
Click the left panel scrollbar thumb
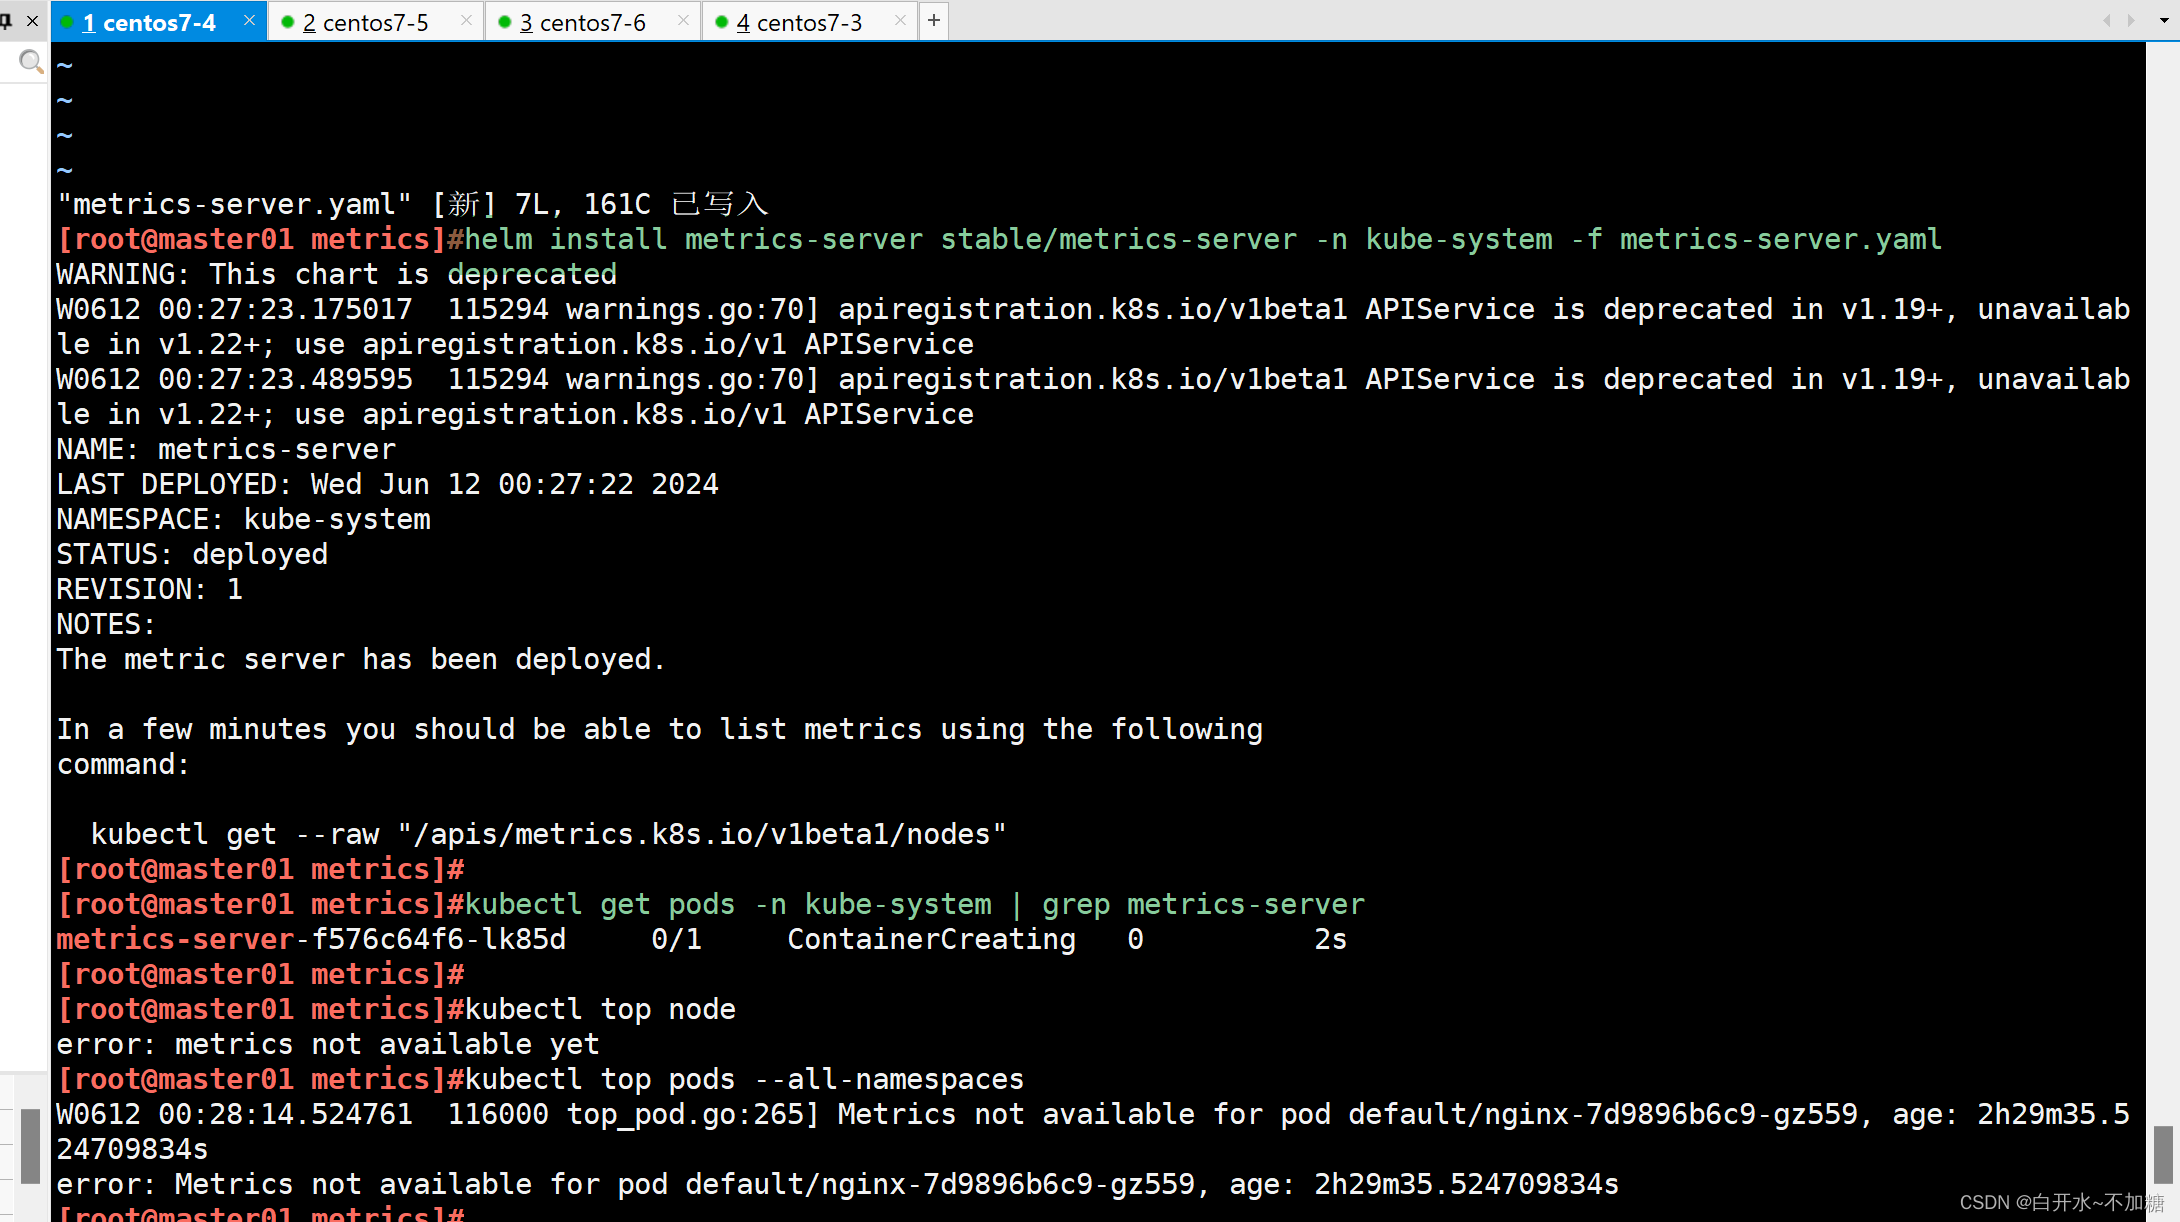coord(30,1146)
